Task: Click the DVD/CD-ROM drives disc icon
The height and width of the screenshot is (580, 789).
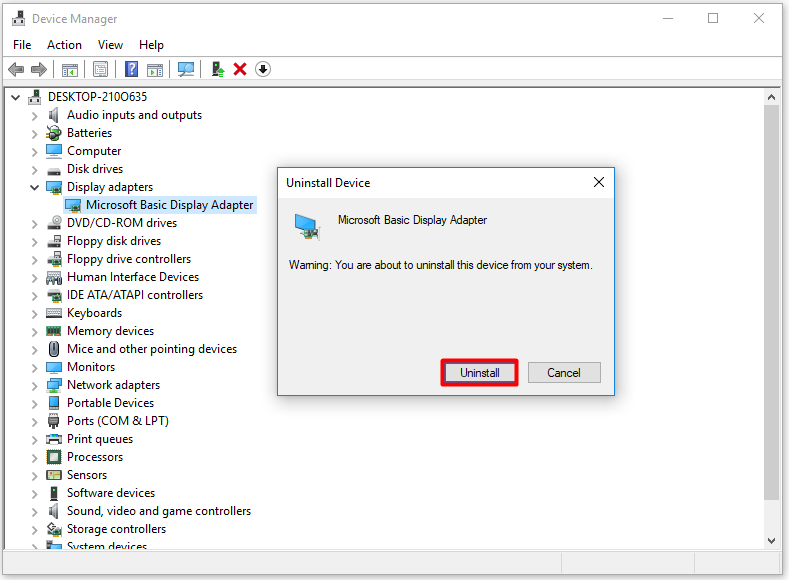Action: click(54, 223)
